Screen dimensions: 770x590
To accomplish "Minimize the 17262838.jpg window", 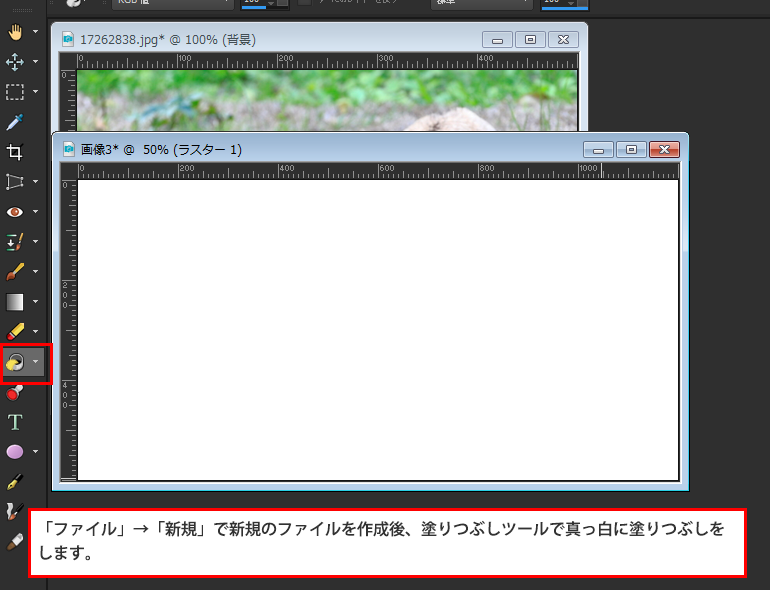I will click(x=497, y=40).
